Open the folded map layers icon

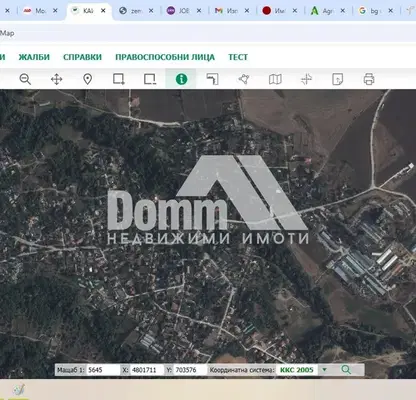click(275, 79)
